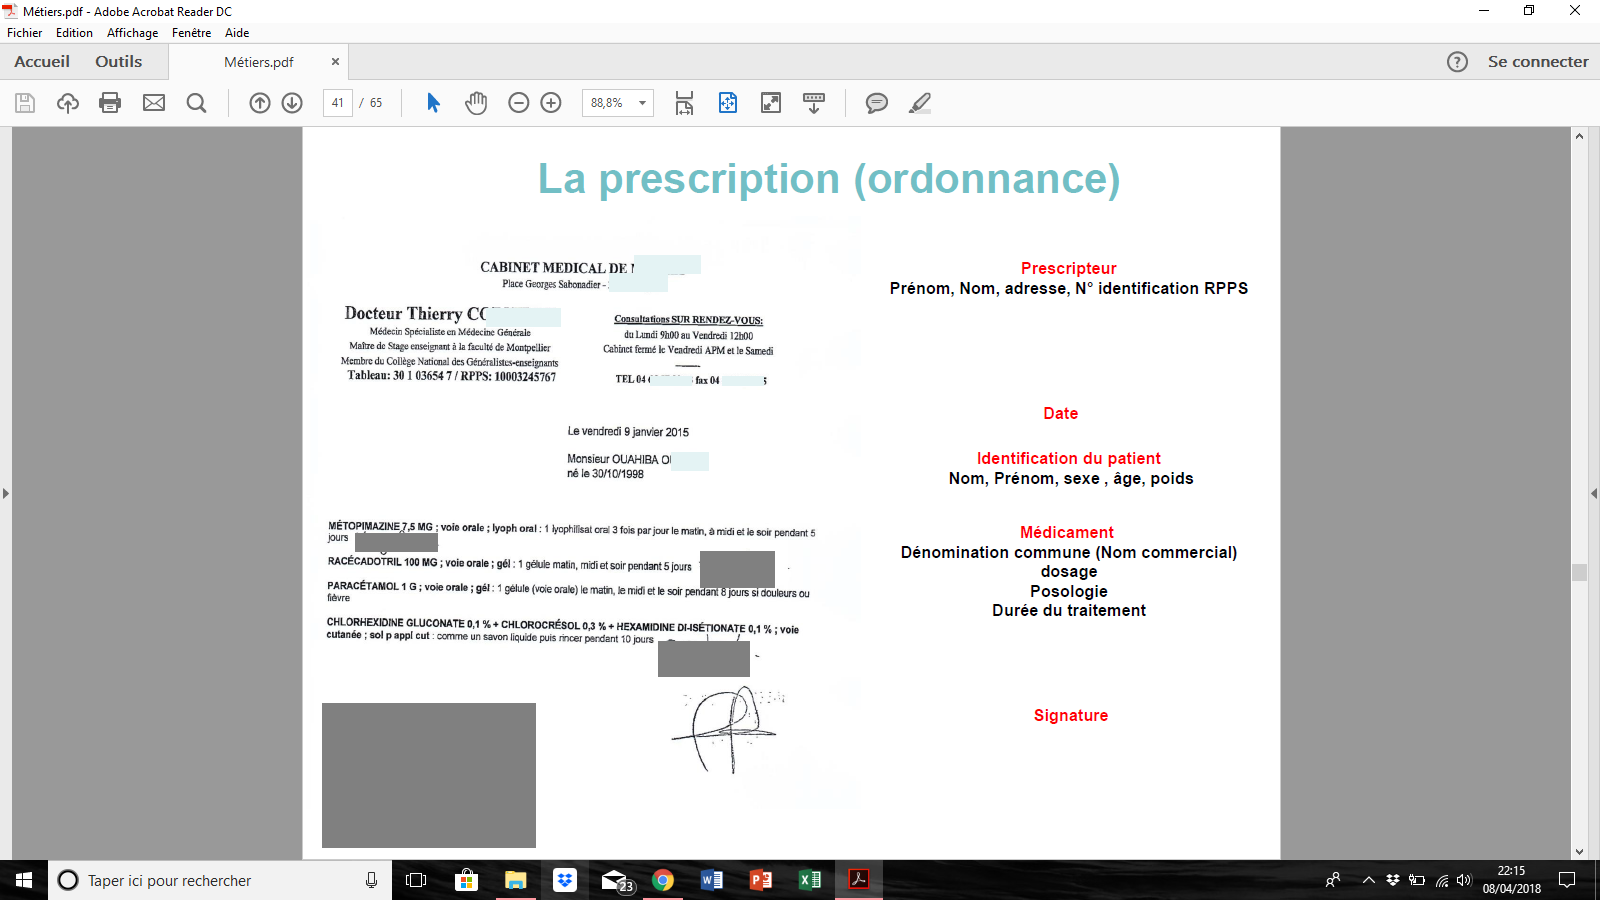Activate the Highlight text pen tool
This screenshot has width=1600, height=900.
[920, 103]
